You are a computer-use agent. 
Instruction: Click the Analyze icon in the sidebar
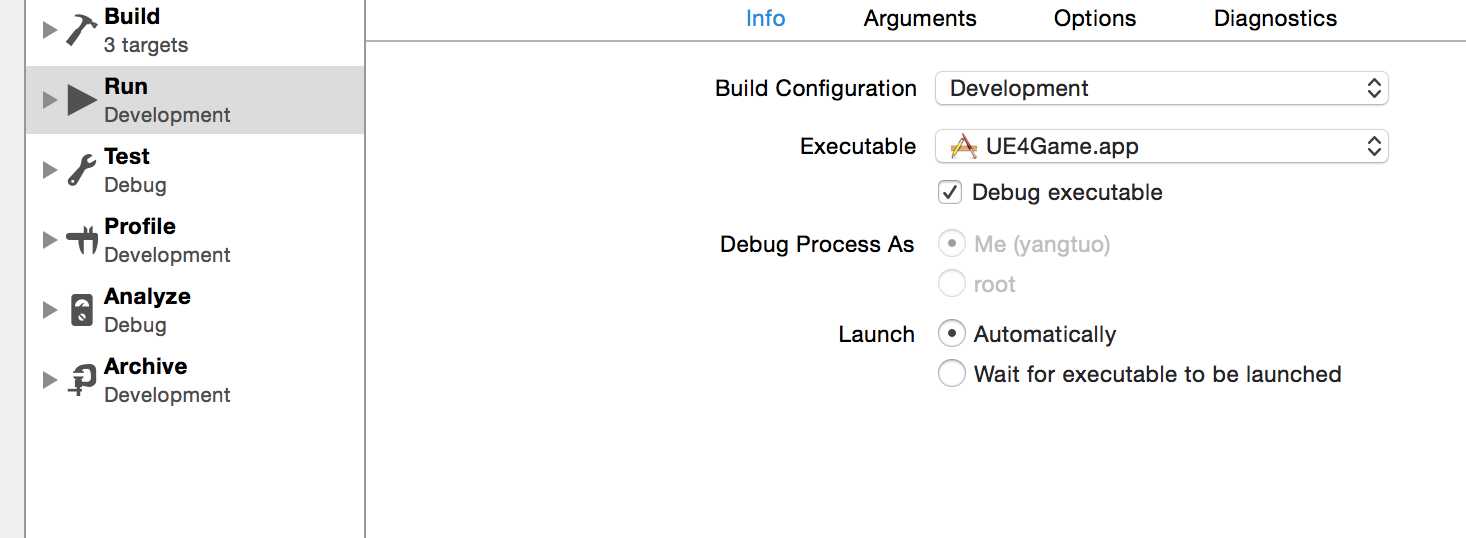point(82,310)
